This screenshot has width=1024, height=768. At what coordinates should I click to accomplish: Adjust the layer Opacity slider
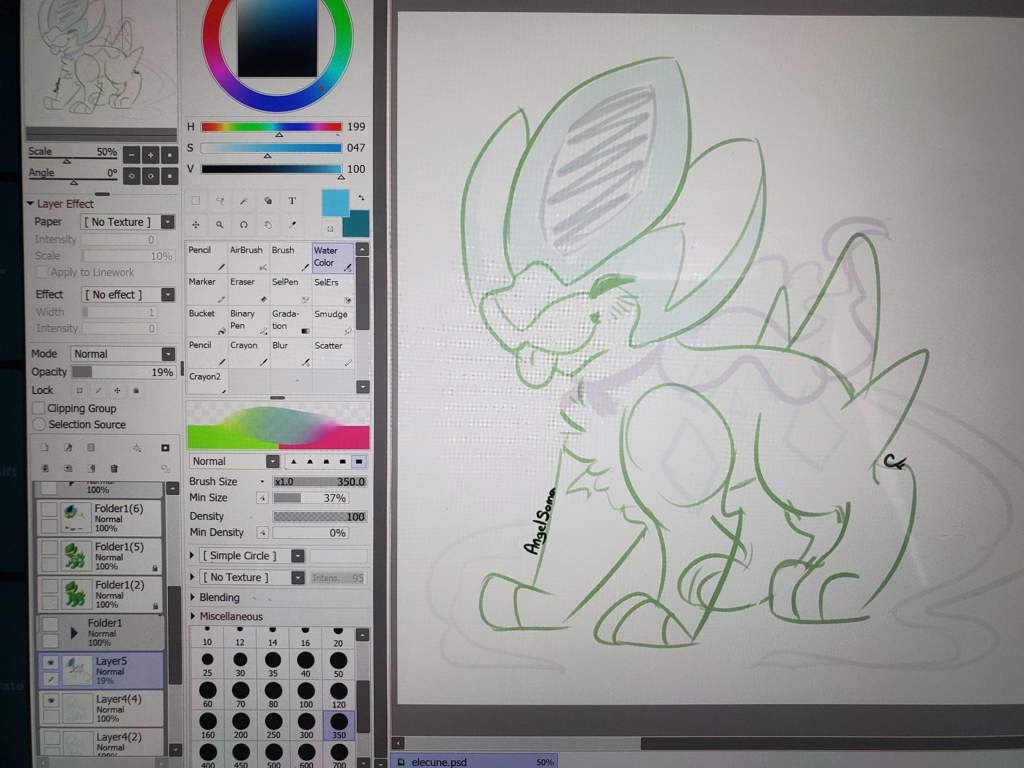[x=123, y=372]
